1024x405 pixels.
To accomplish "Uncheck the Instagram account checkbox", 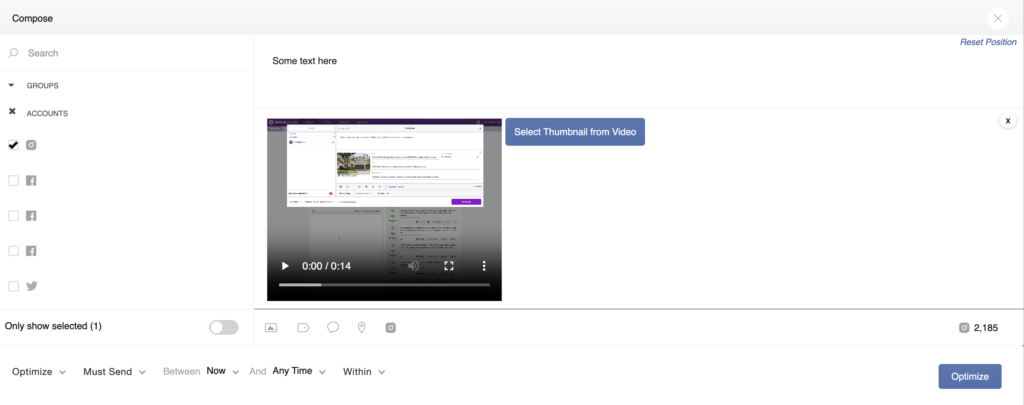I will pos(13,145).
